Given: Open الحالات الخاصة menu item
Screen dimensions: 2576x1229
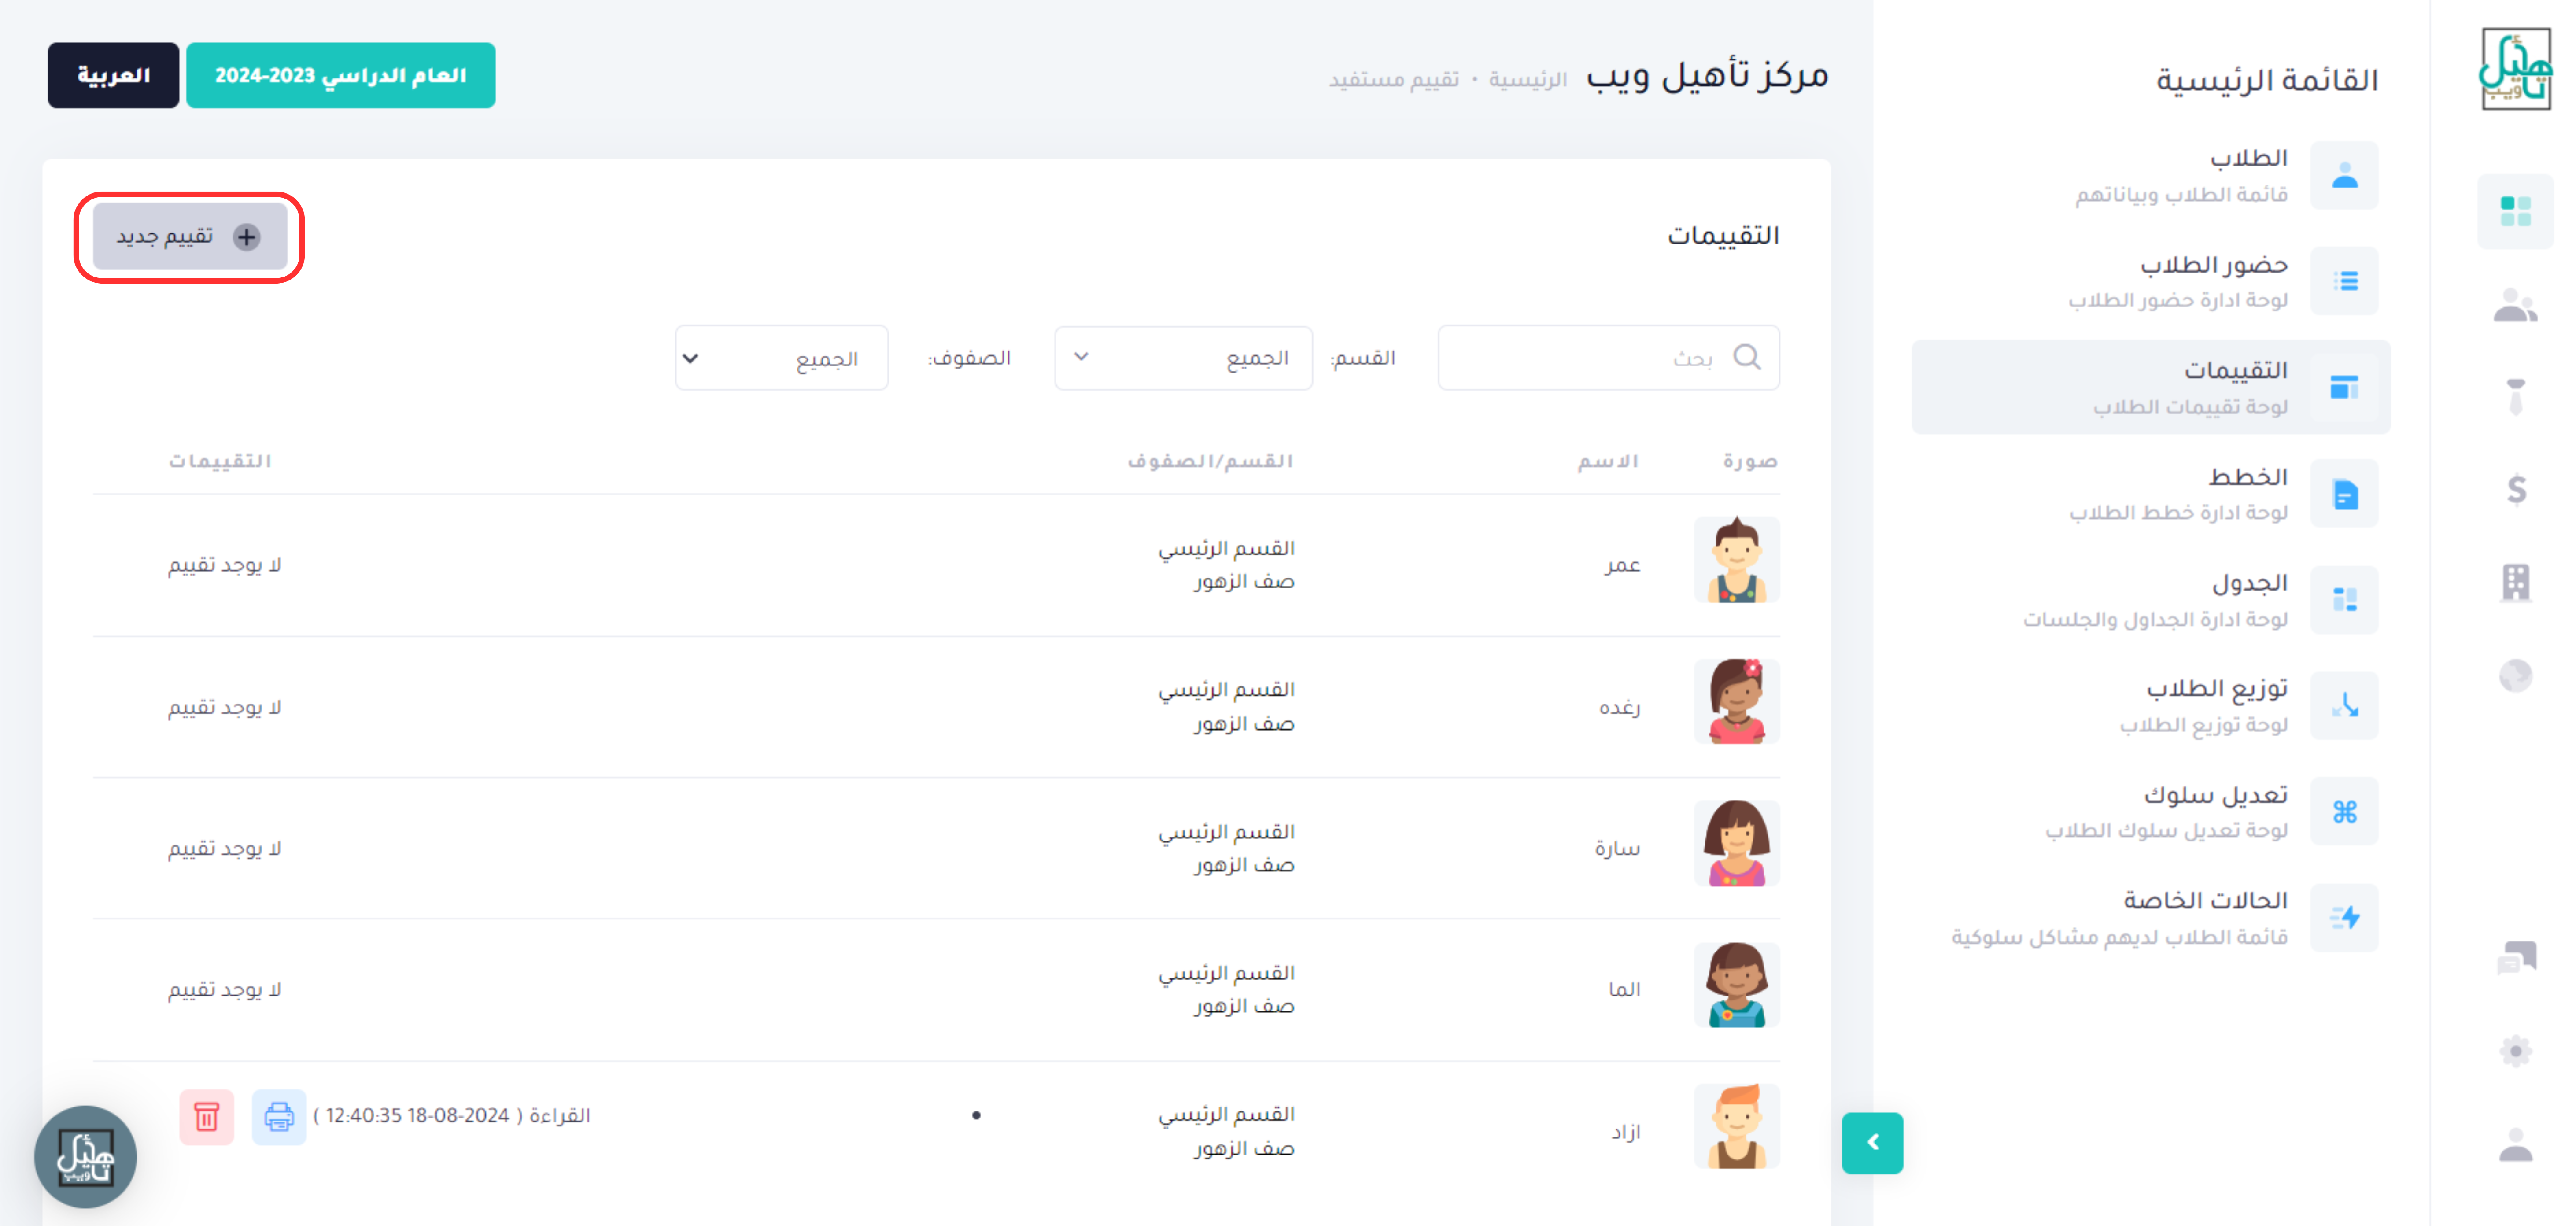Looking at the screenshot, I should click(2150, 918).
